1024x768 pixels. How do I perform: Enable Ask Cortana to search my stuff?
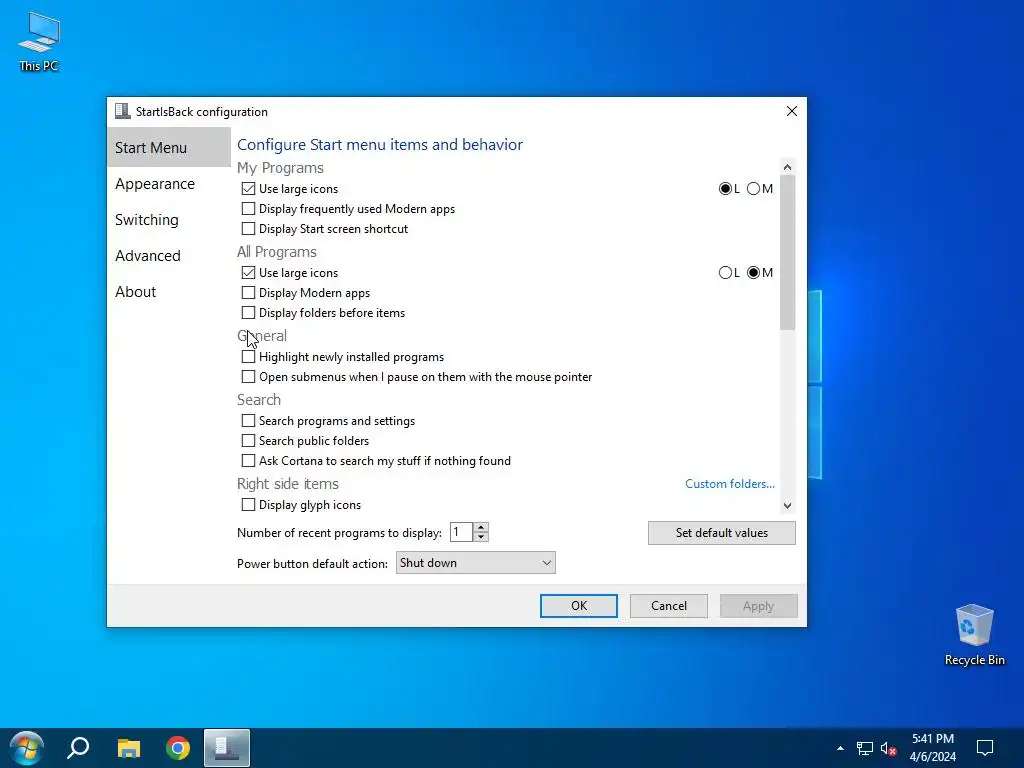(248, 460)
